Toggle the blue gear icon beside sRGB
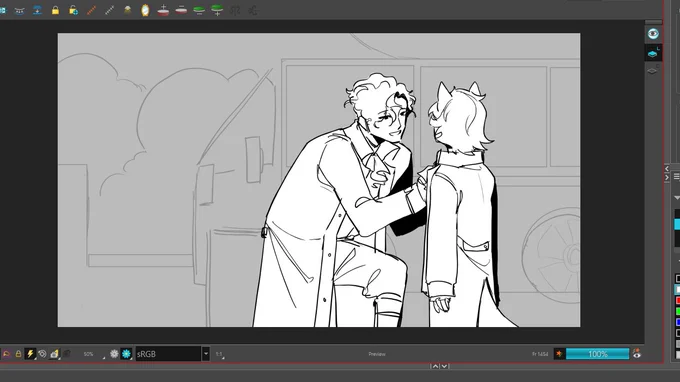 click(126, 354)
